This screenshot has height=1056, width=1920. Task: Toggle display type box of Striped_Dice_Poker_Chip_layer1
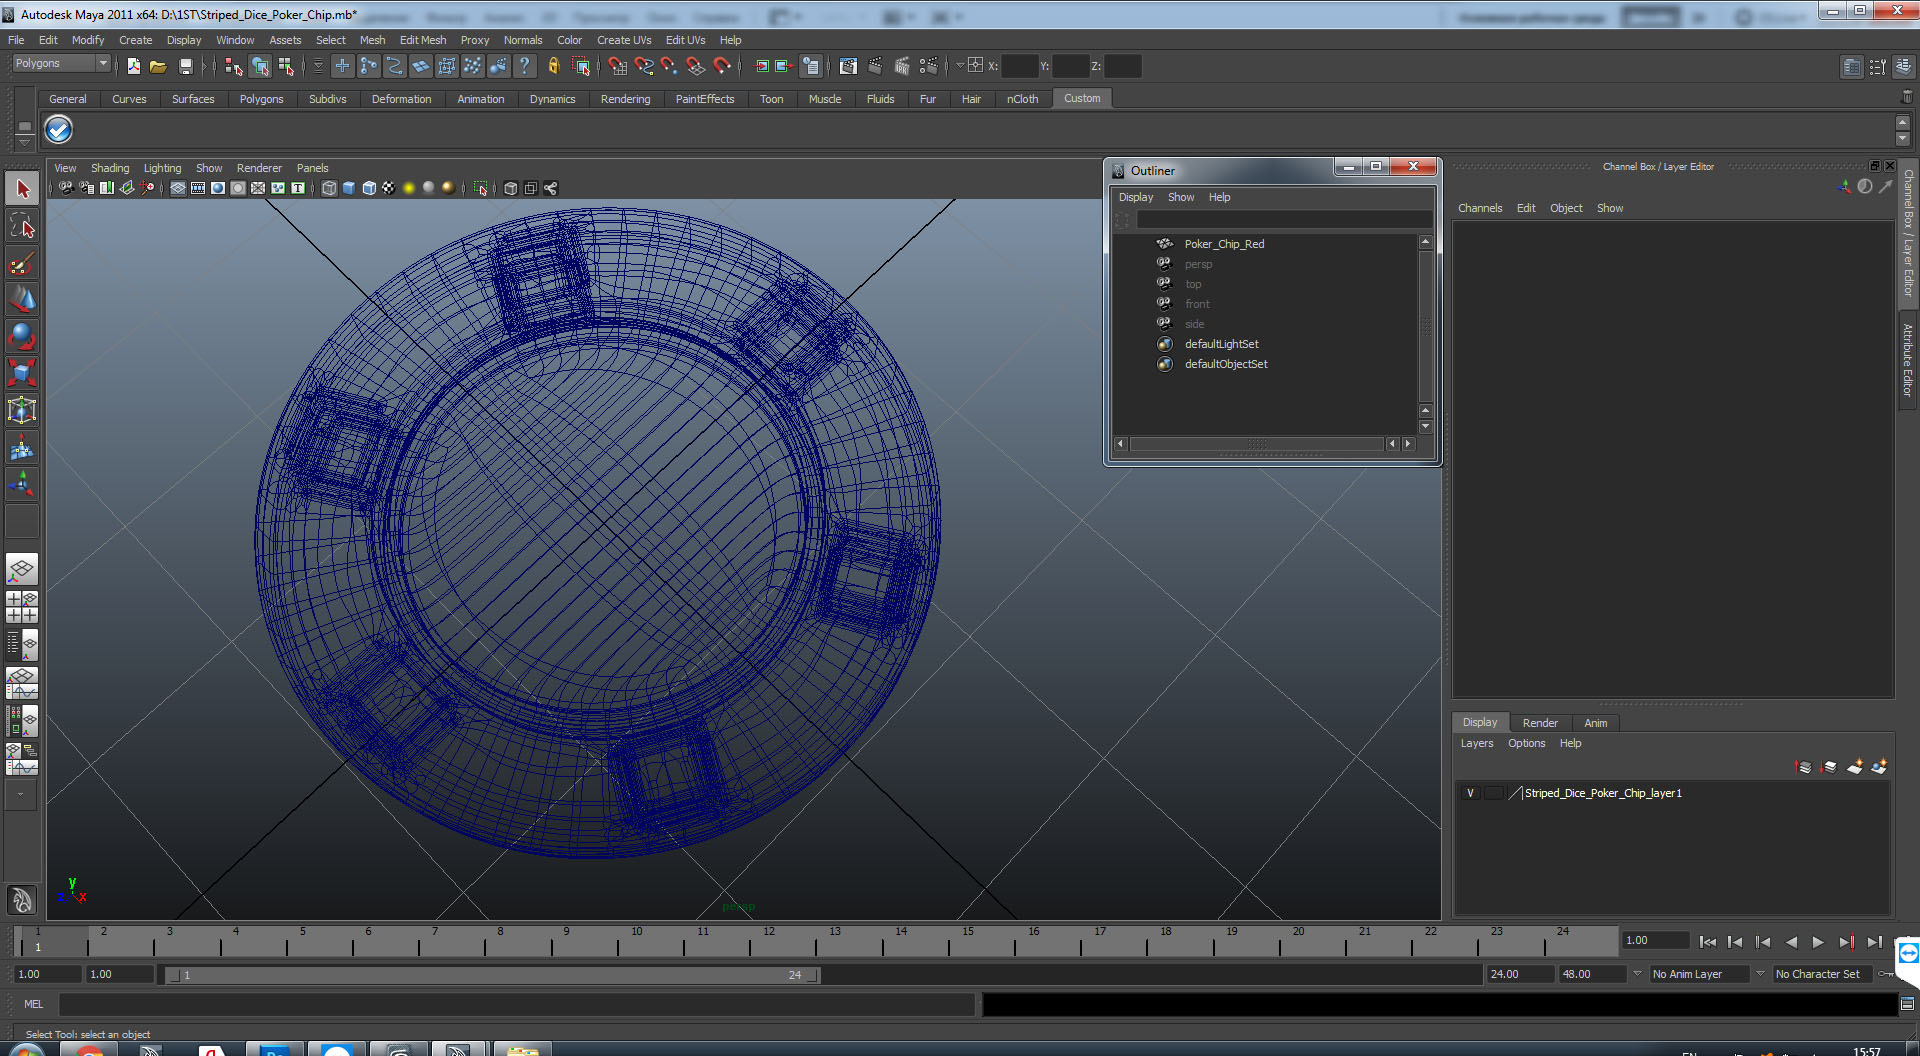click(1493, 793)
